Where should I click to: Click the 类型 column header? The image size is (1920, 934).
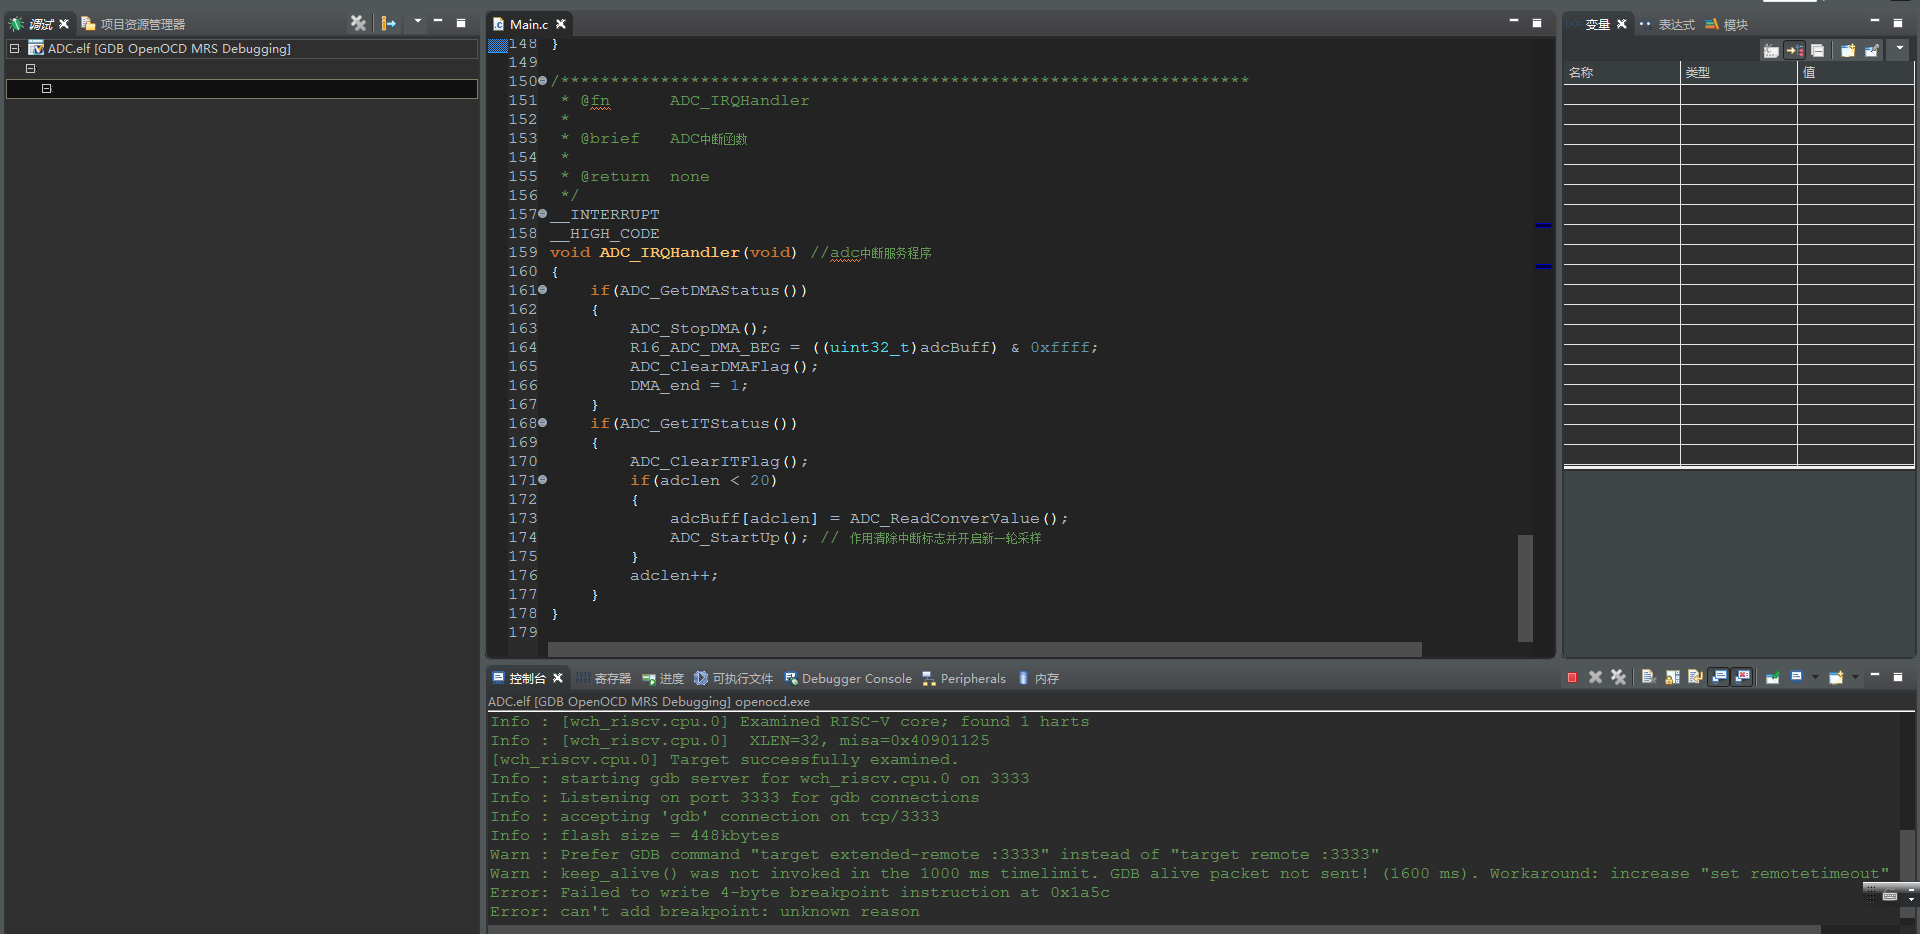[1738, 72]
